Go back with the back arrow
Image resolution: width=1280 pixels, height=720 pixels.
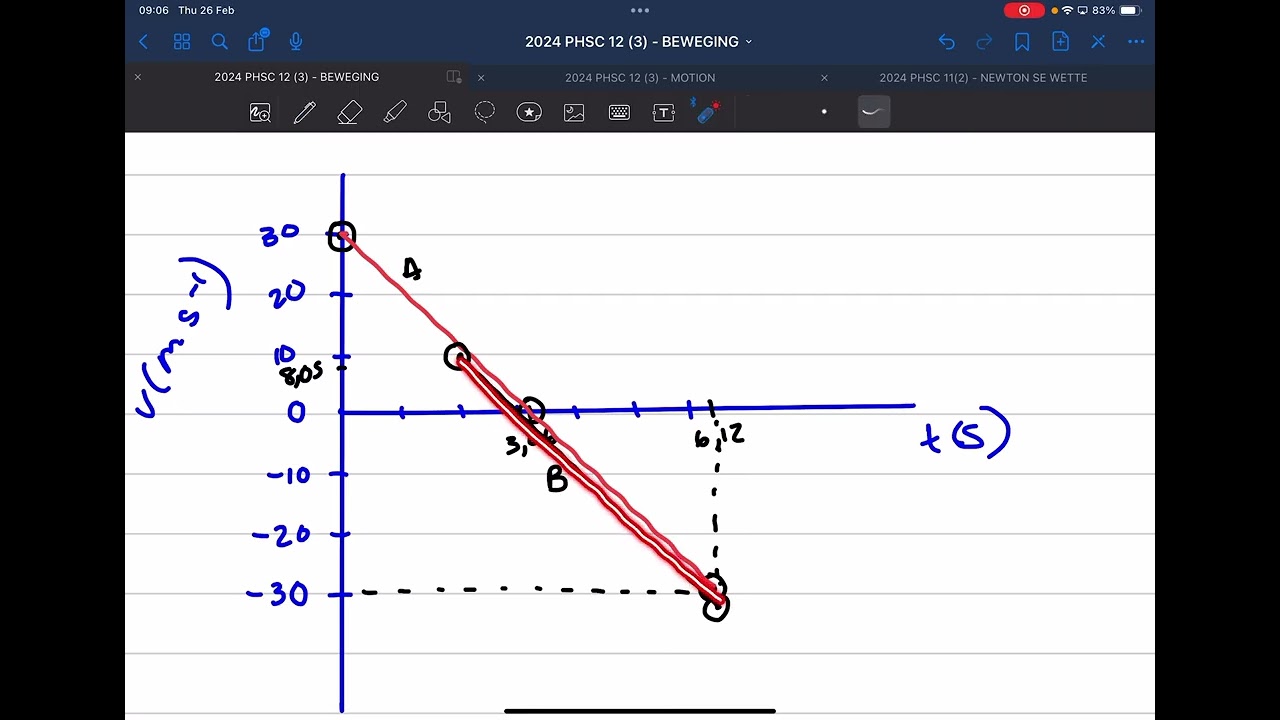[143, 41]
